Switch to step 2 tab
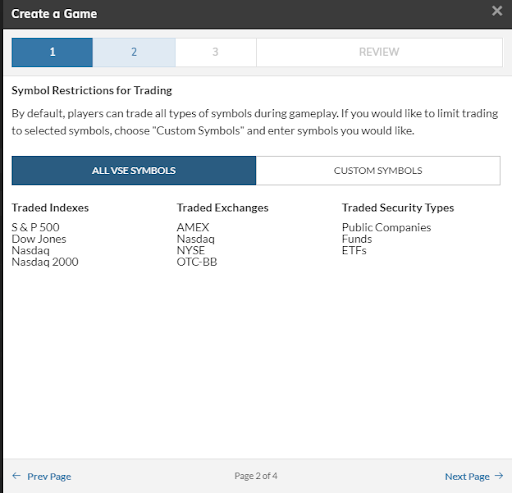 [x=134, y=52]
